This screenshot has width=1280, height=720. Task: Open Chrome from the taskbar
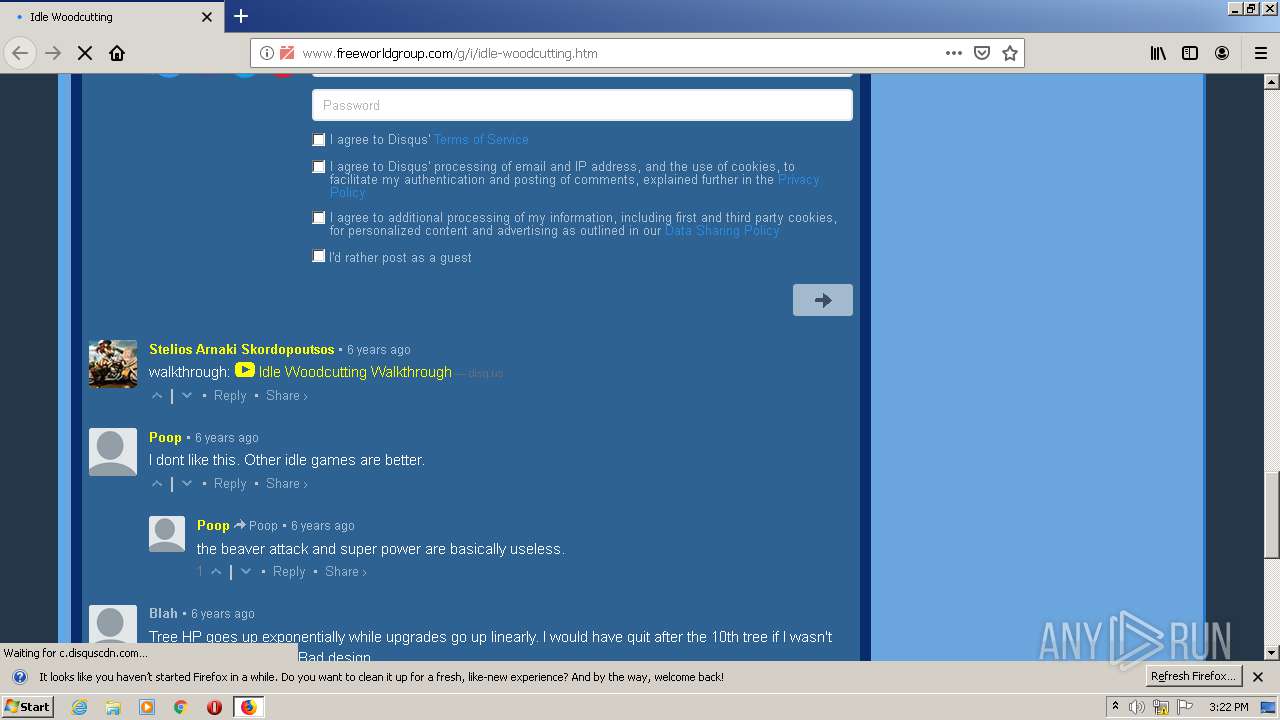pos(181,707)
